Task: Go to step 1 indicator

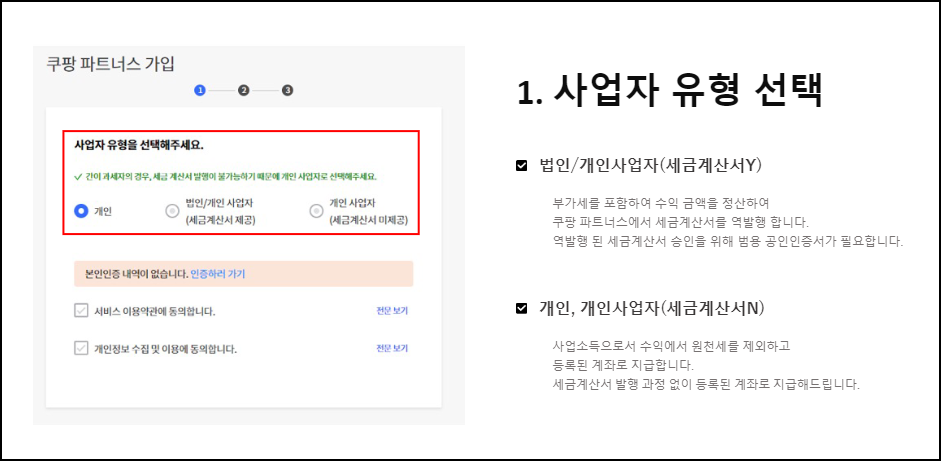Action: (x=200, y=90)
